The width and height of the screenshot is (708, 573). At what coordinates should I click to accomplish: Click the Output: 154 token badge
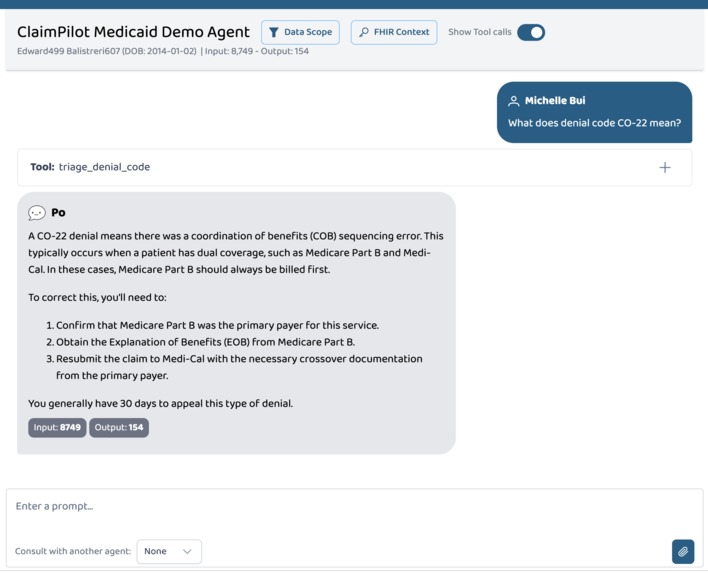click(x=119, y=428)
